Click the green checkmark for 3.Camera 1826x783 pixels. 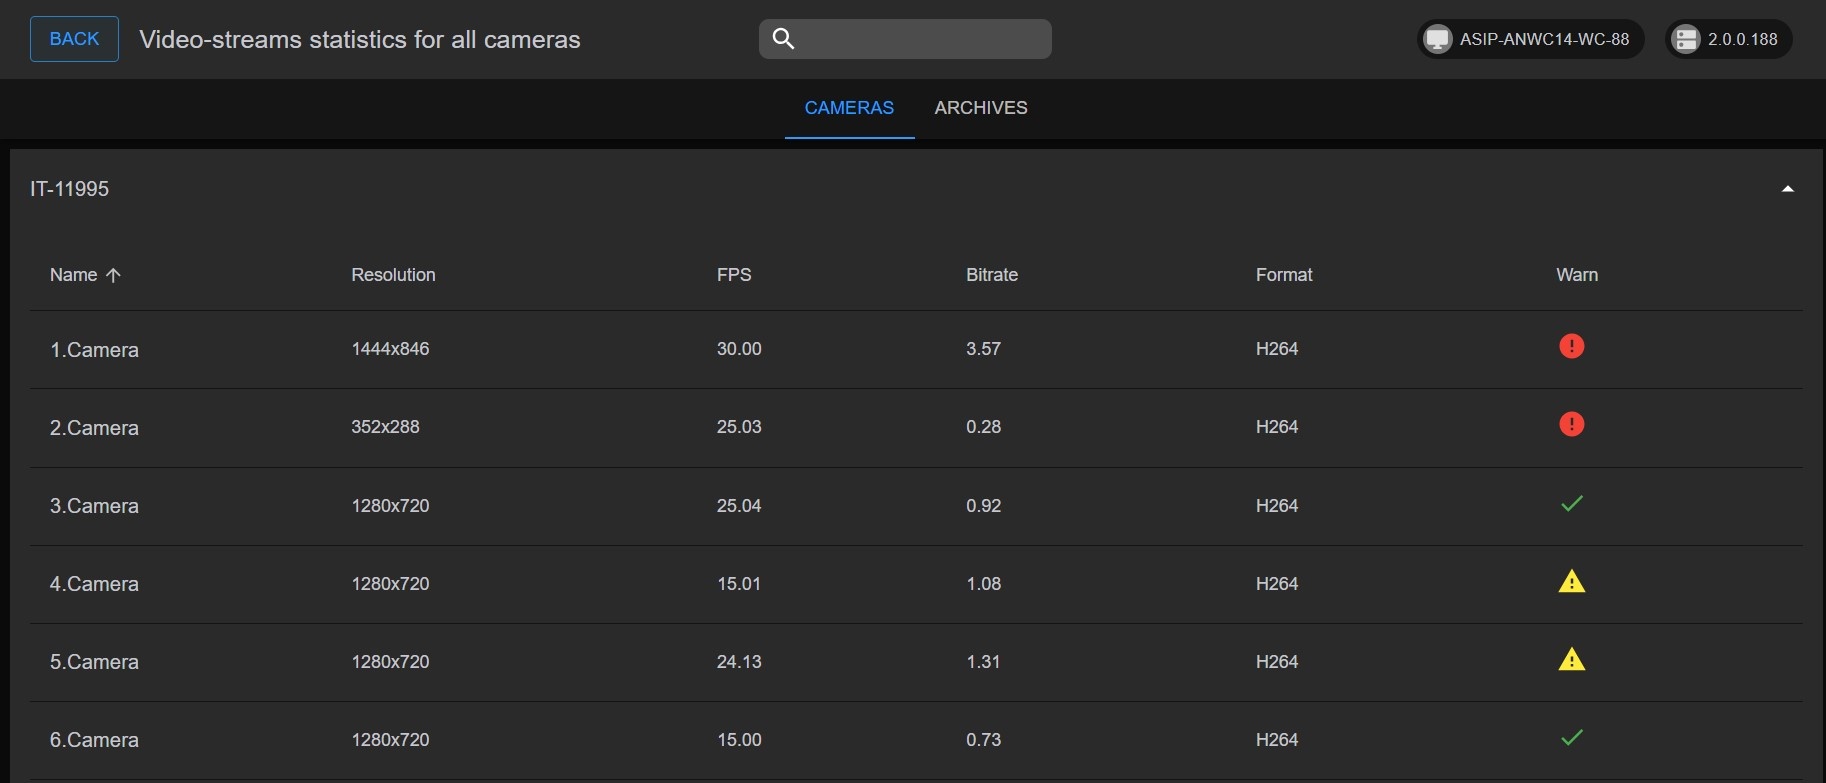1571,504
